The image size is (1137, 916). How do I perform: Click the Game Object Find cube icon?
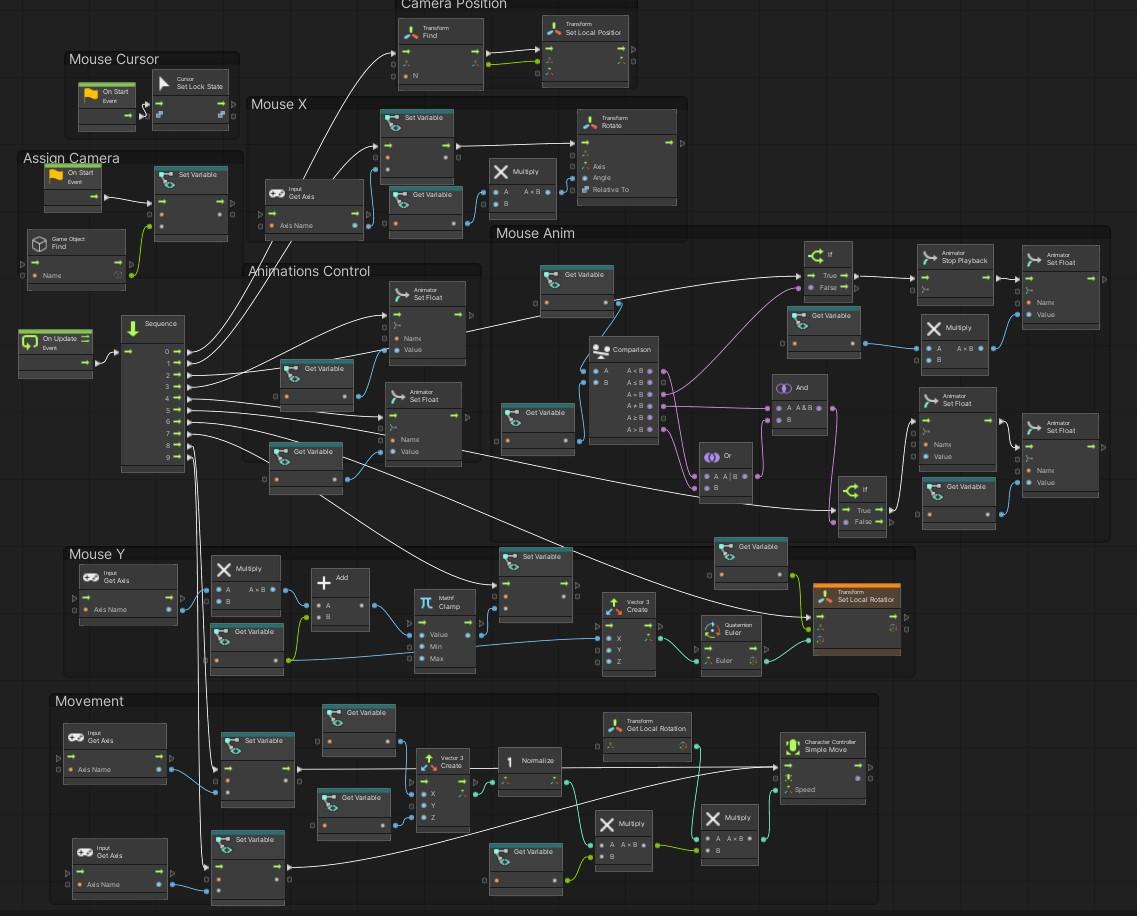tap(39, 244)
